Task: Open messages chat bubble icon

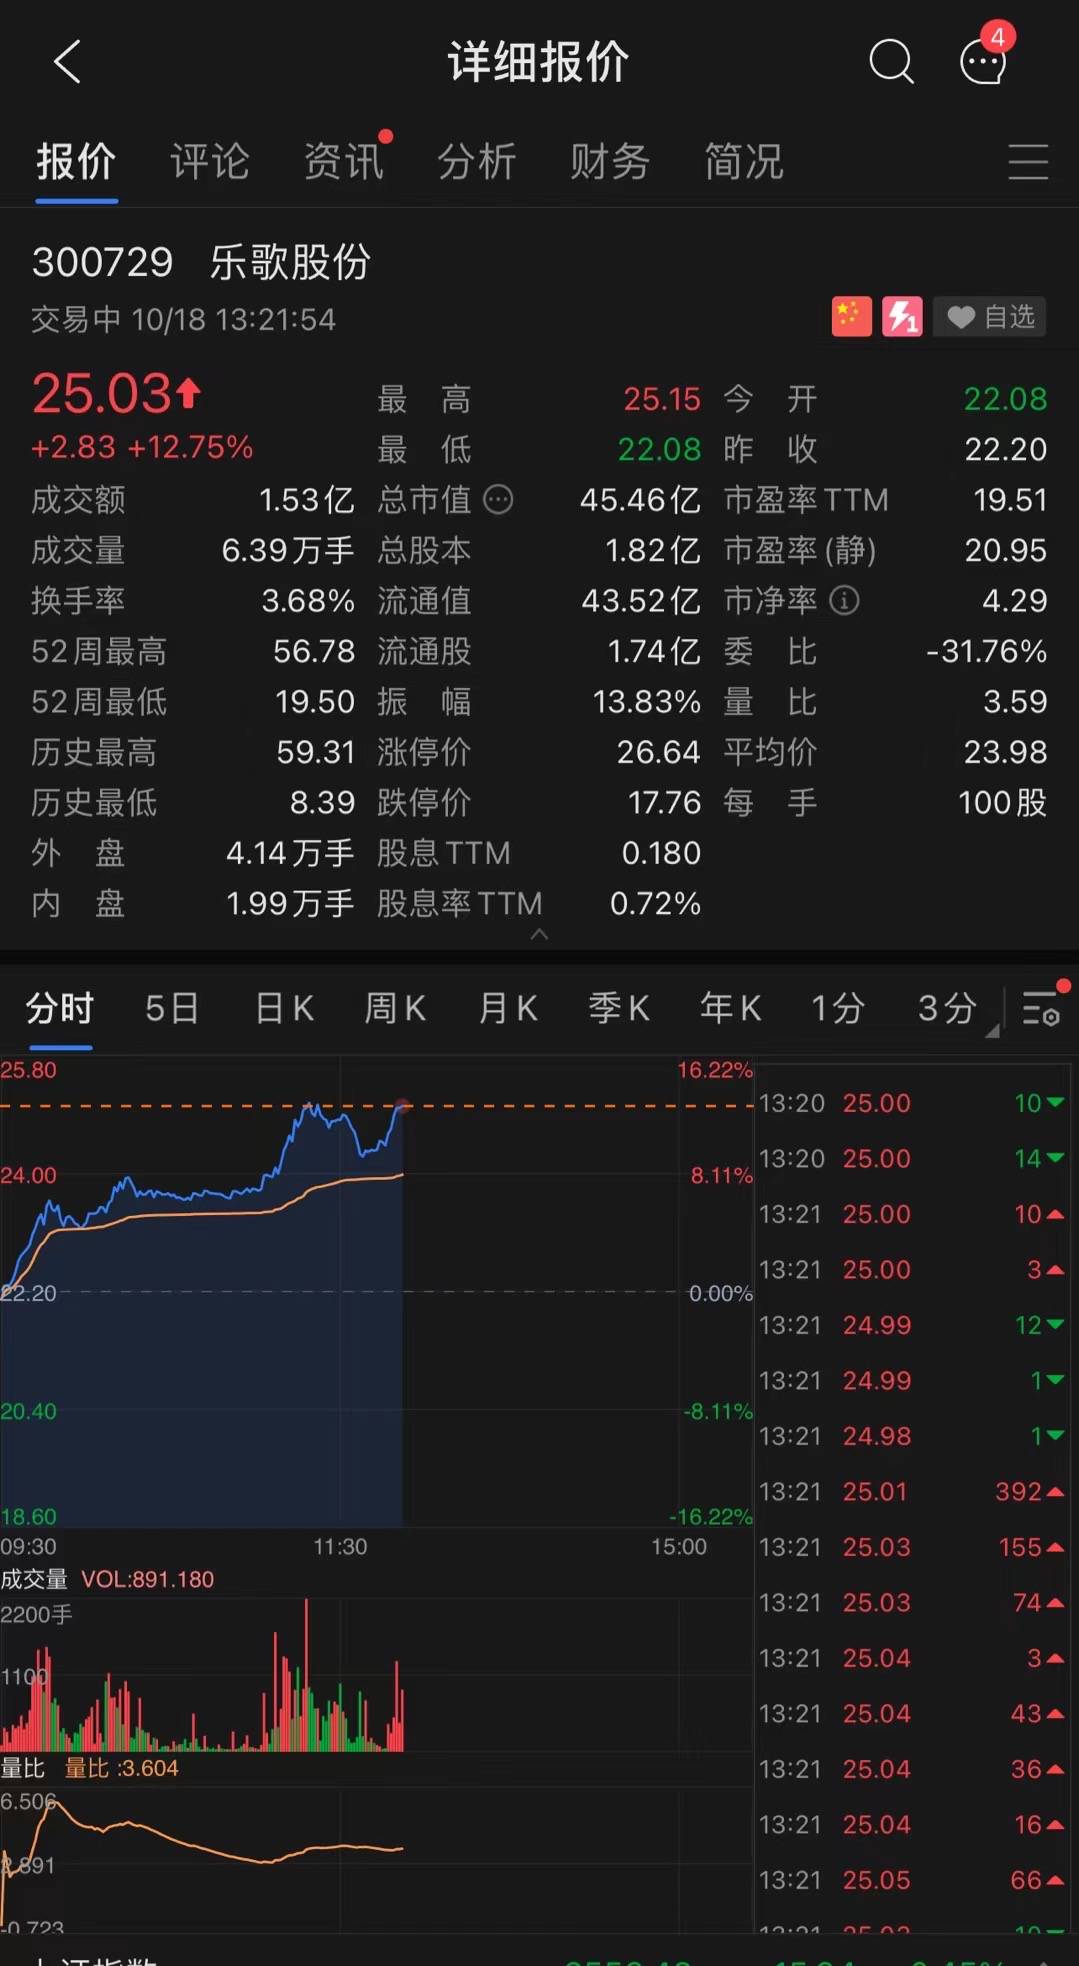Action: pos(983,62)
